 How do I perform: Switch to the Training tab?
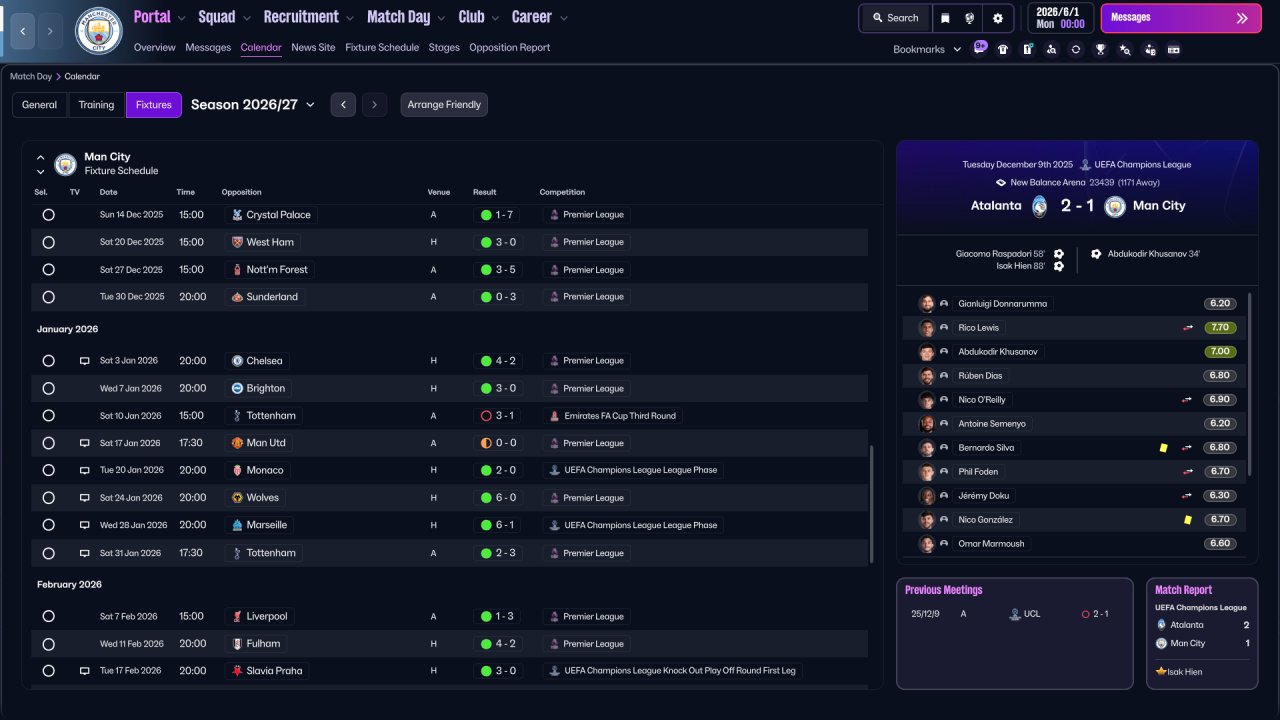pyautogui.click(x=97, y=105)
